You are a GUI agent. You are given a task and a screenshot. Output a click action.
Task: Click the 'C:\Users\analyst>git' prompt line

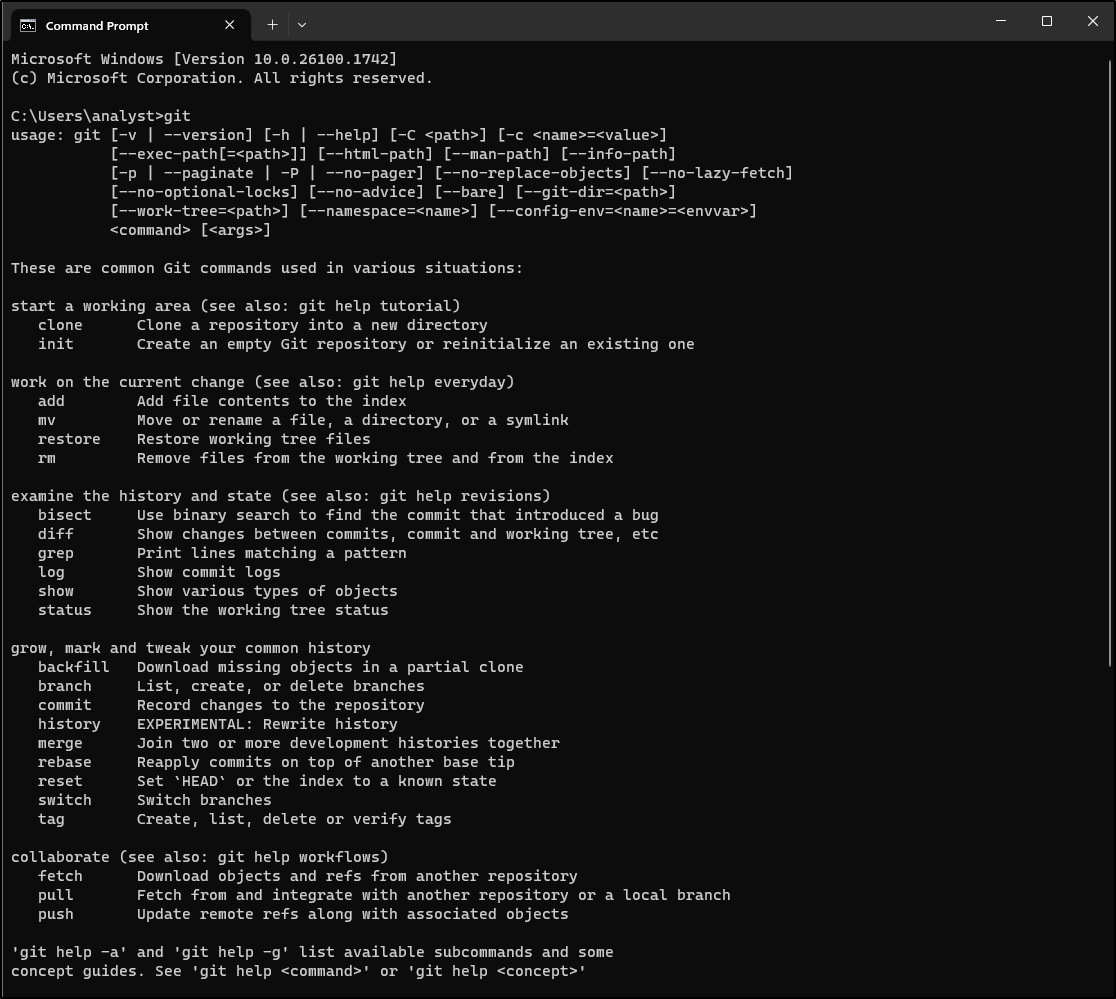(x=100, y=116)
